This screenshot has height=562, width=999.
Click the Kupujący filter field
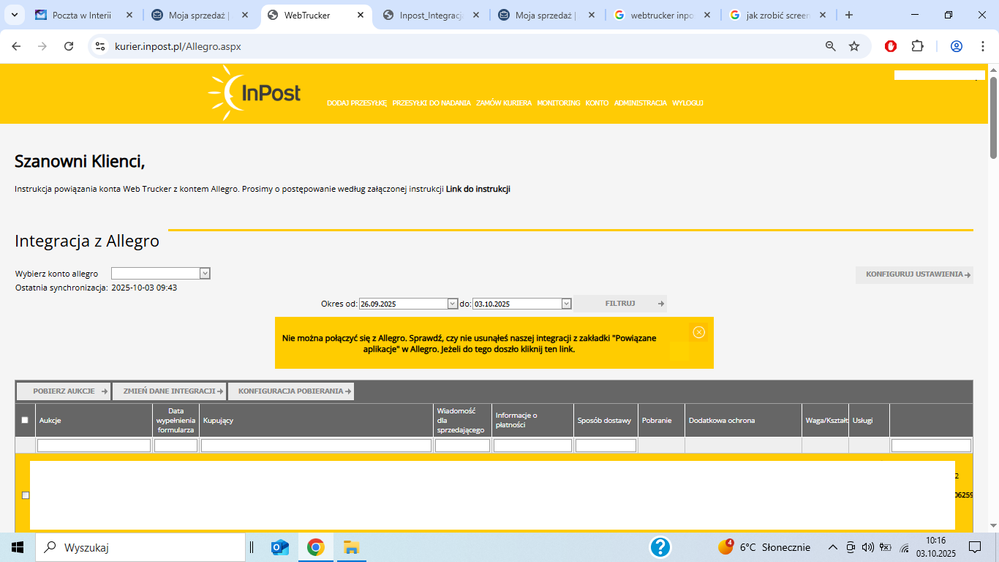point(316,445)
